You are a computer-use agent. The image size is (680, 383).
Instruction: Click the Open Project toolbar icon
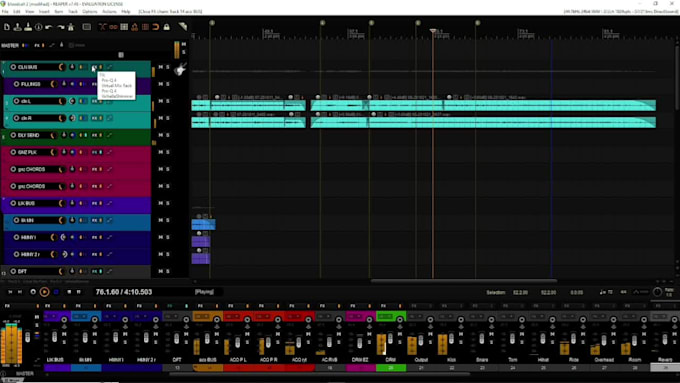(17, 27)
